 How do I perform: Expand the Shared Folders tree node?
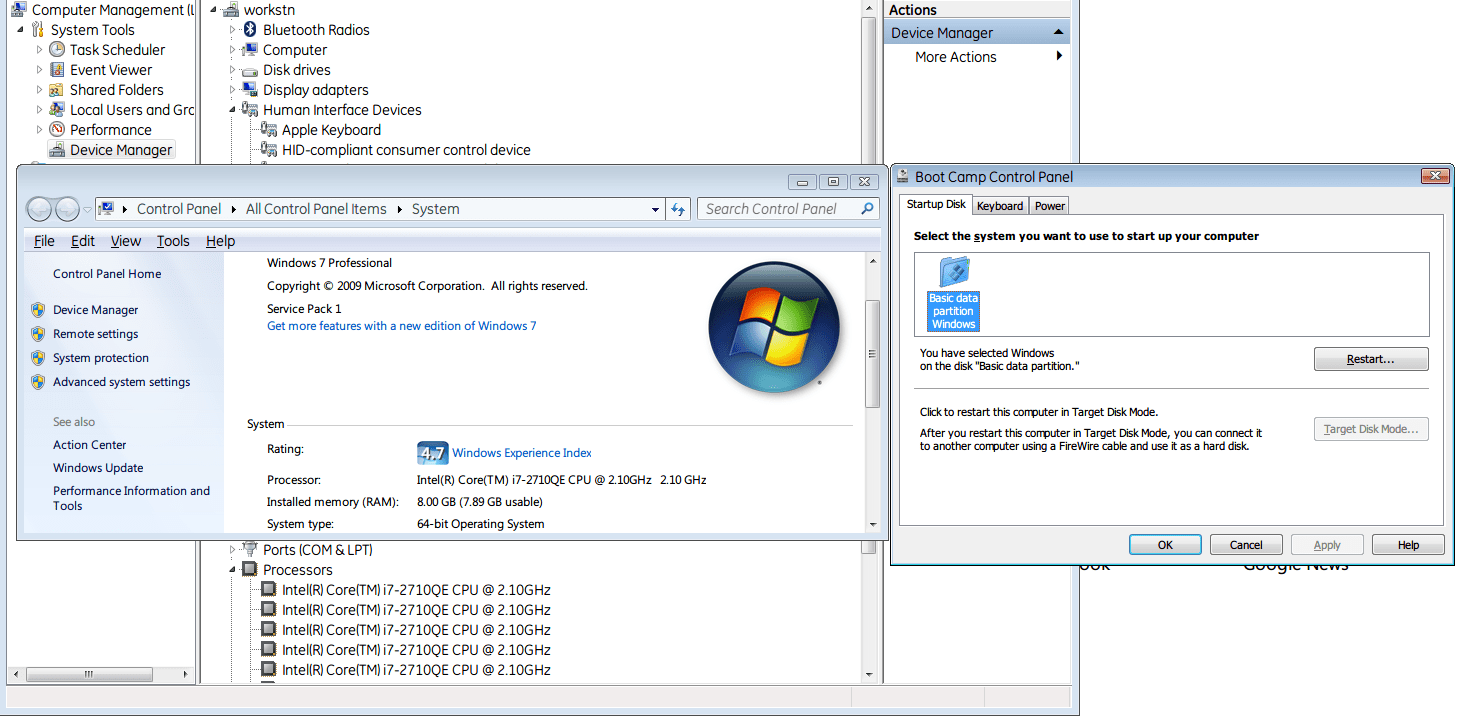tap(40, 90)
